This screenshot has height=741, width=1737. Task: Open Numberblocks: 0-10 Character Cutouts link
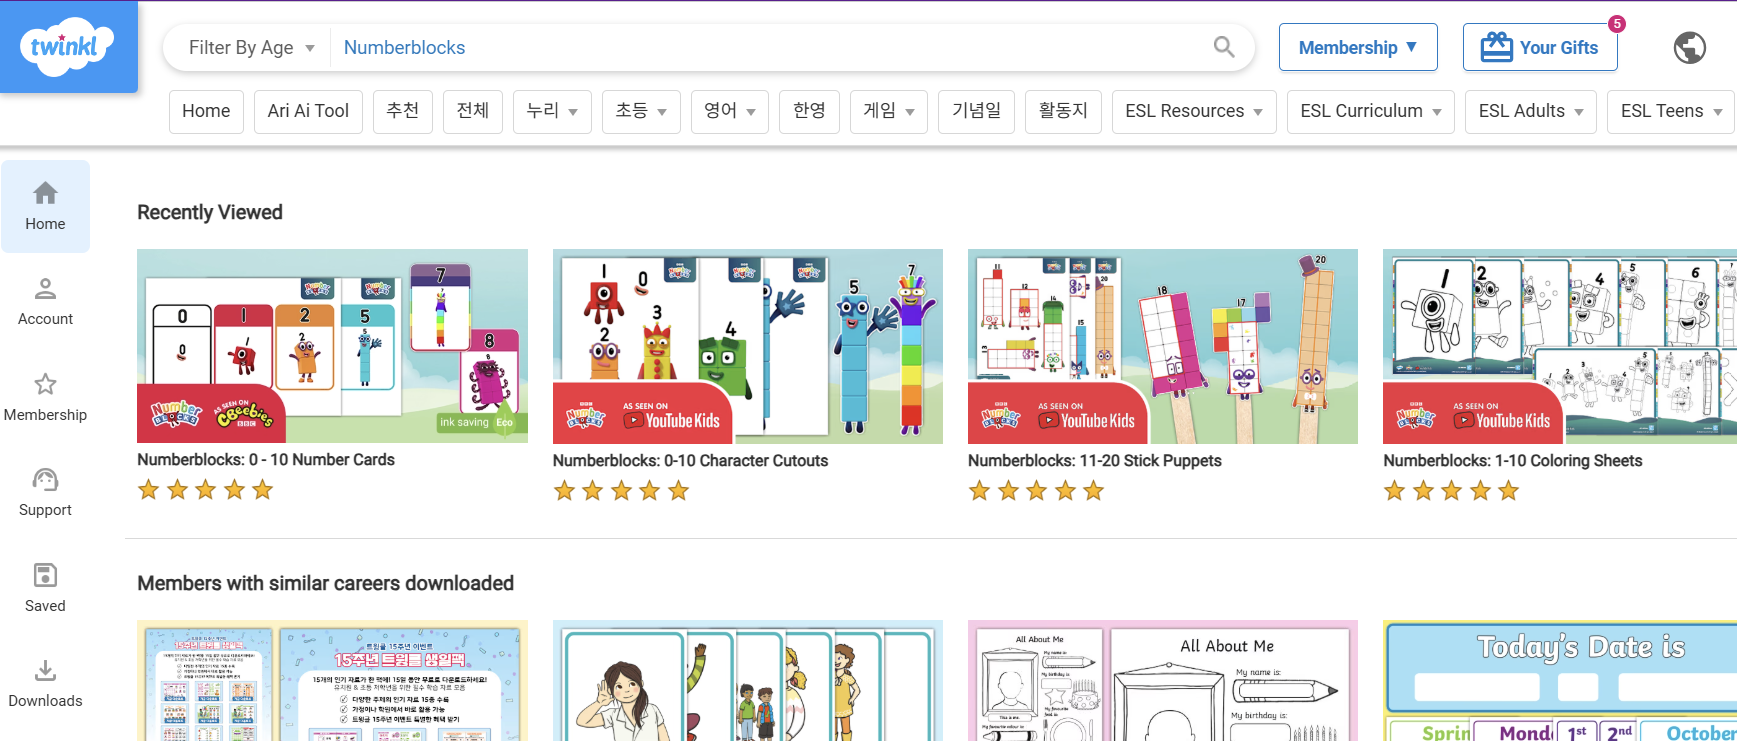(690, 461)
